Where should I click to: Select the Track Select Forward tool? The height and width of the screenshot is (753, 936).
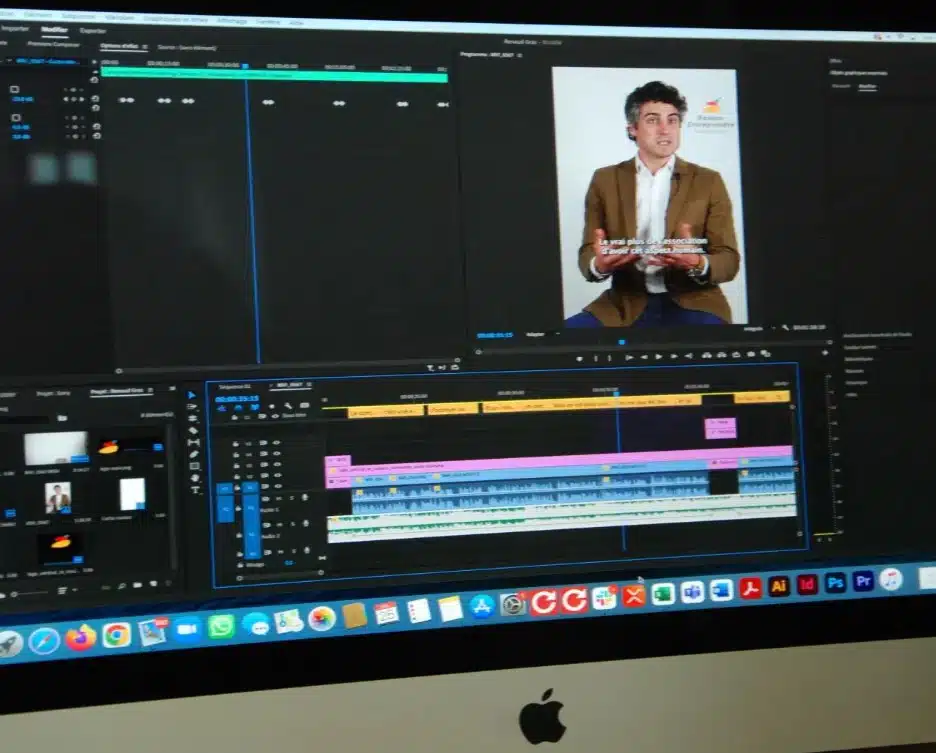pyautogui.click(x=192, y=407)
